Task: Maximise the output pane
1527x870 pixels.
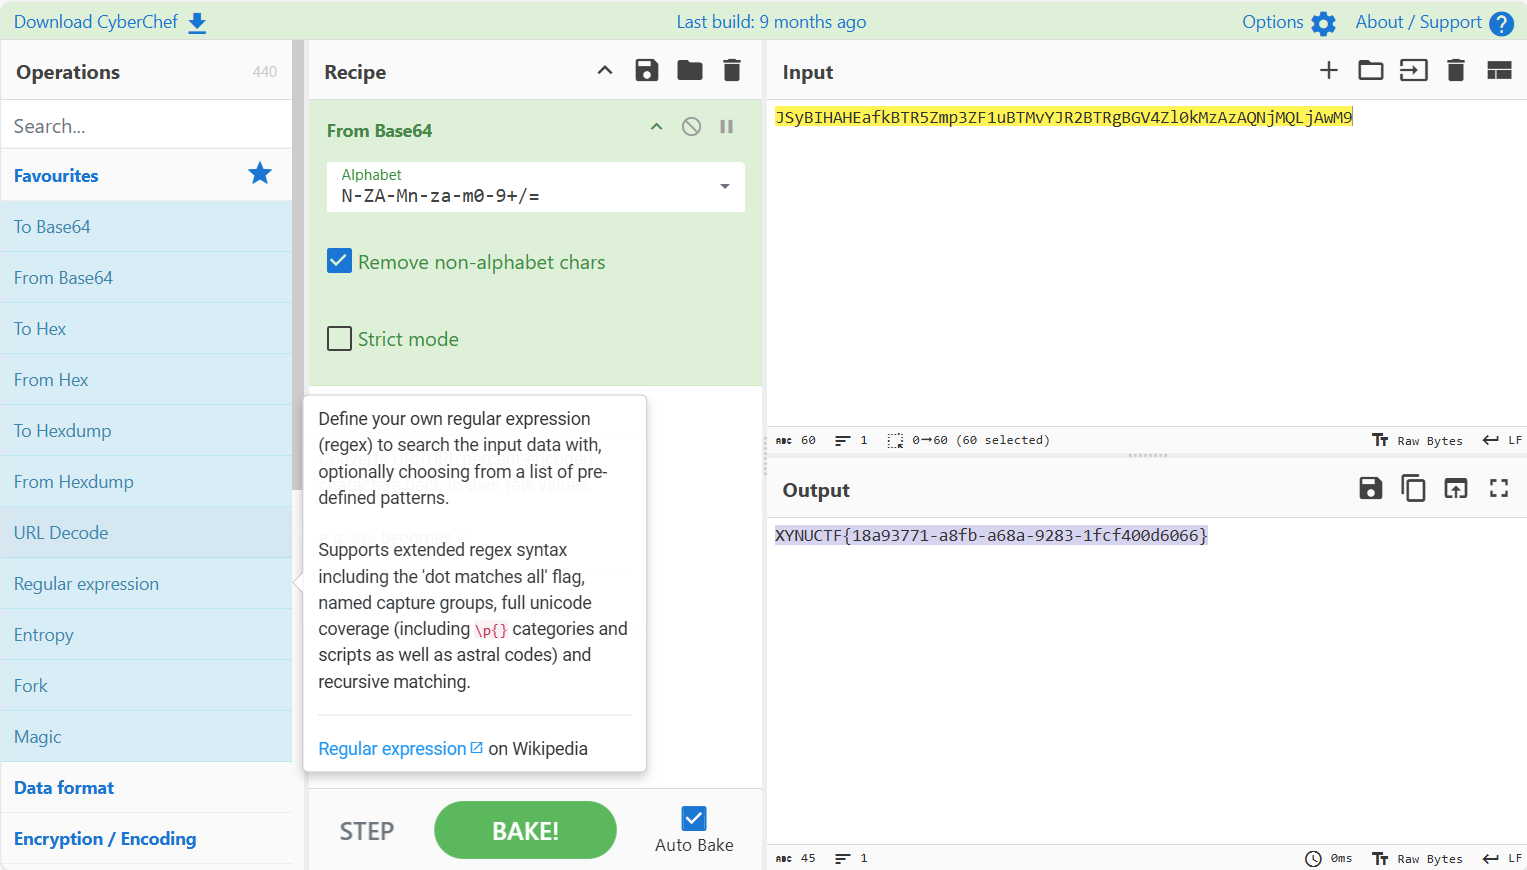Action: [x=1498, y=488]
